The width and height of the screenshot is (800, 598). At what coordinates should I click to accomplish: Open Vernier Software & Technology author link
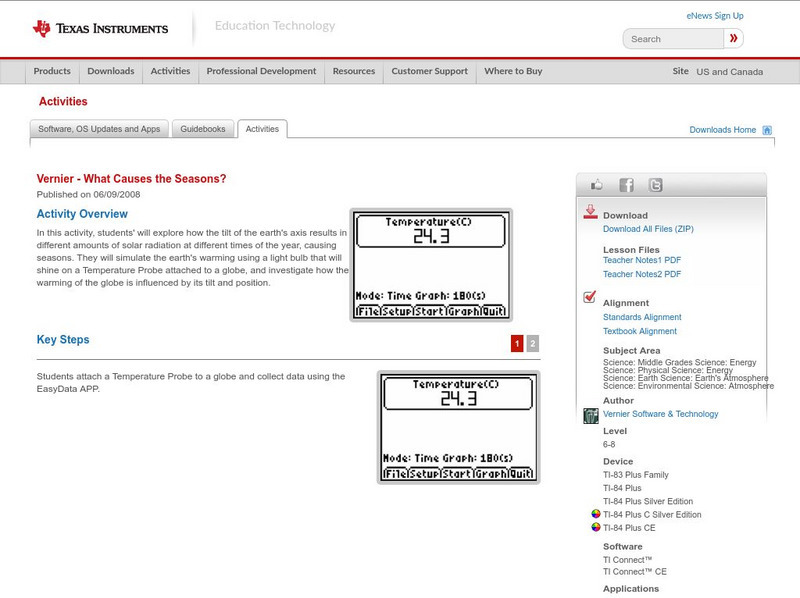click(660, 414)
